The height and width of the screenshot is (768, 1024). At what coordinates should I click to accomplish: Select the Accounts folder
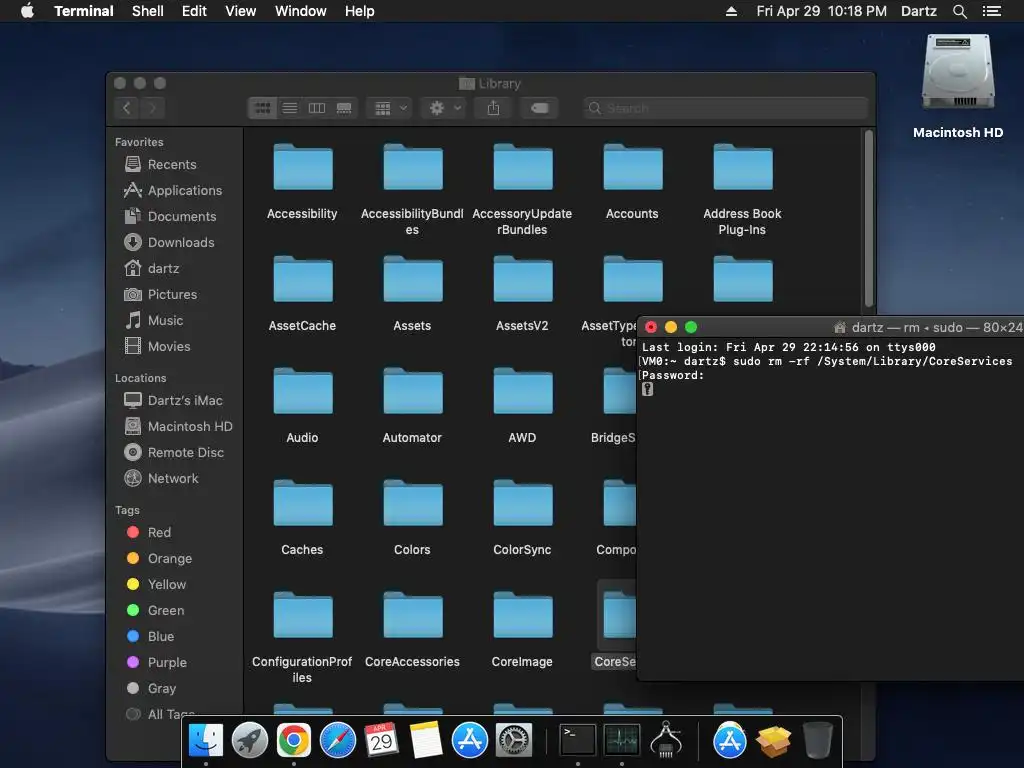(x=633, y=168)
